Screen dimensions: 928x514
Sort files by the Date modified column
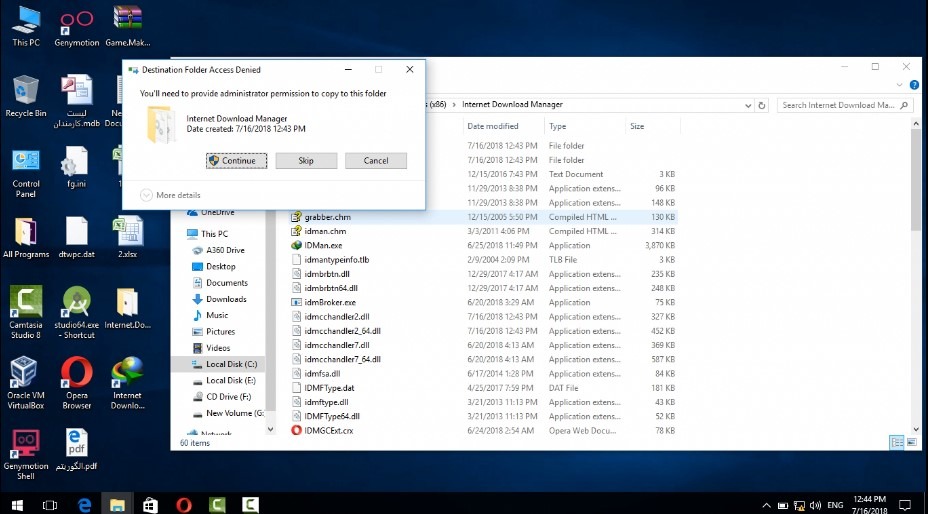pos(492,126)
